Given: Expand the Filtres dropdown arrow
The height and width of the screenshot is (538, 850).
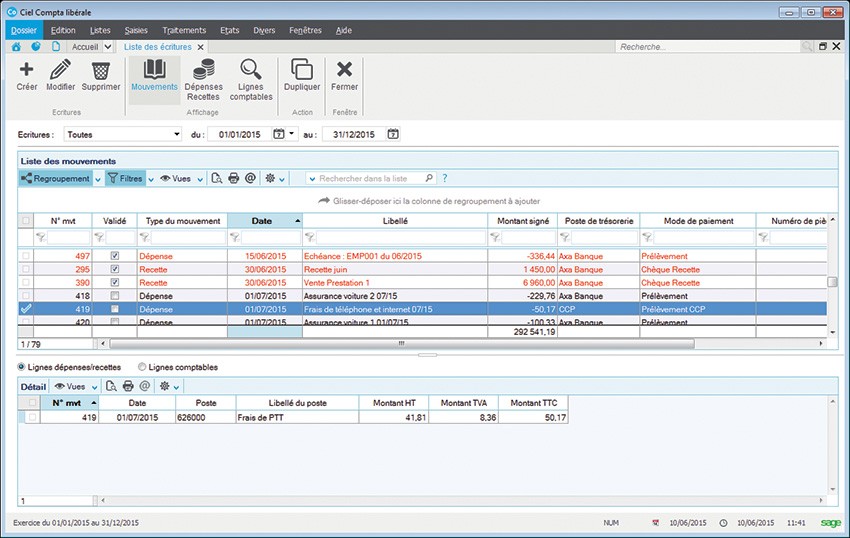Looking at the screenshot, I should [x=151, y=180].
